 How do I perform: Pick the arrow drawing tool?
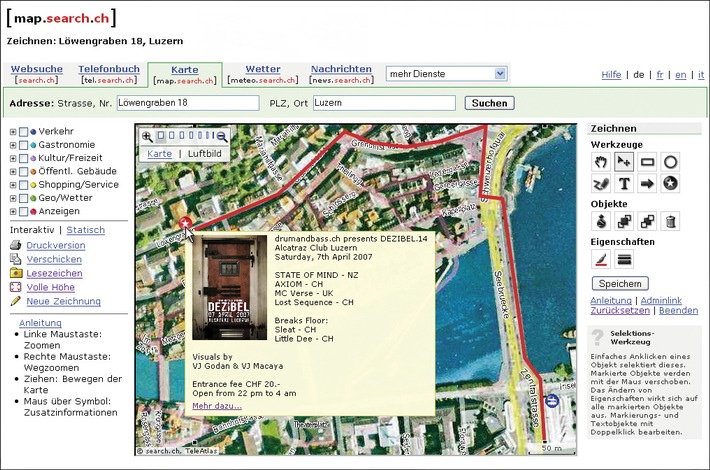[647, 183]
